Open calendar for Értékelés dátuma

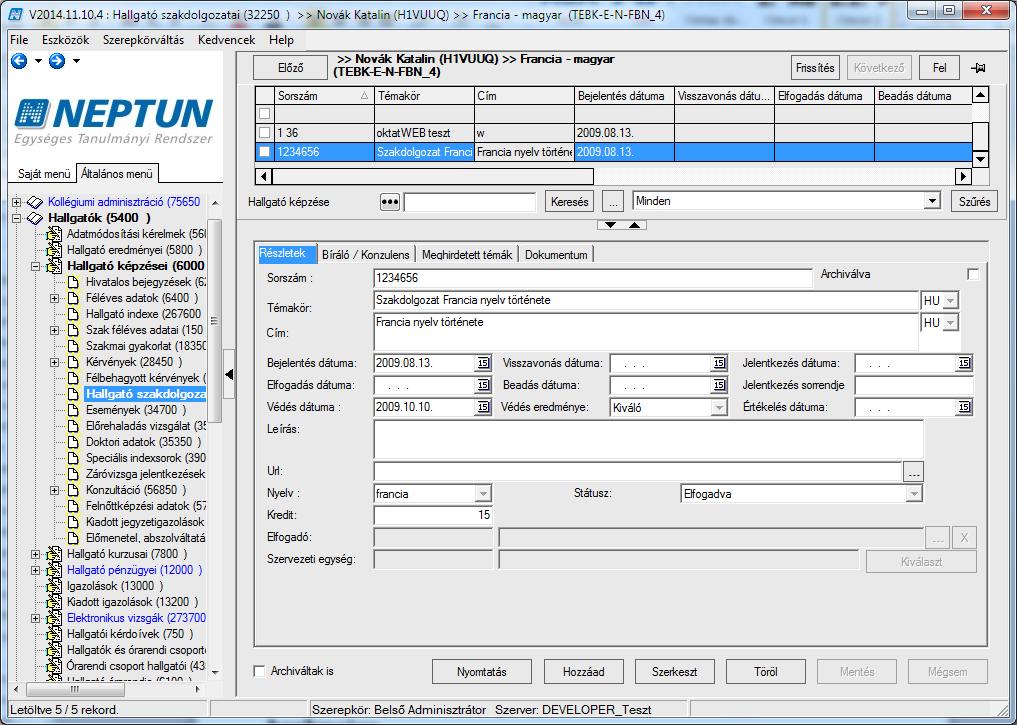(x=964, y=407)
